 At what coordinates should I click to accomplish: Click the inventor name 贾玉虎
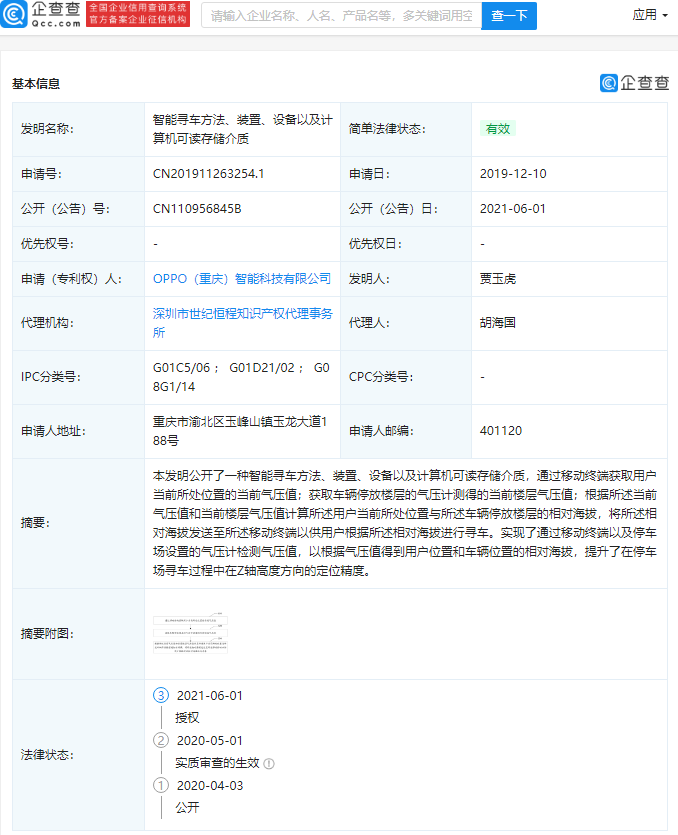point(498,278)
